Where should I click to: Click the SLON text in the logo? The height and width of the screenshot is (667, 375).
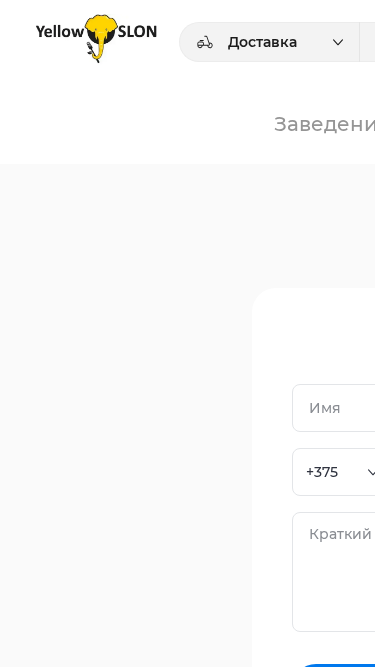pos(137,31)
